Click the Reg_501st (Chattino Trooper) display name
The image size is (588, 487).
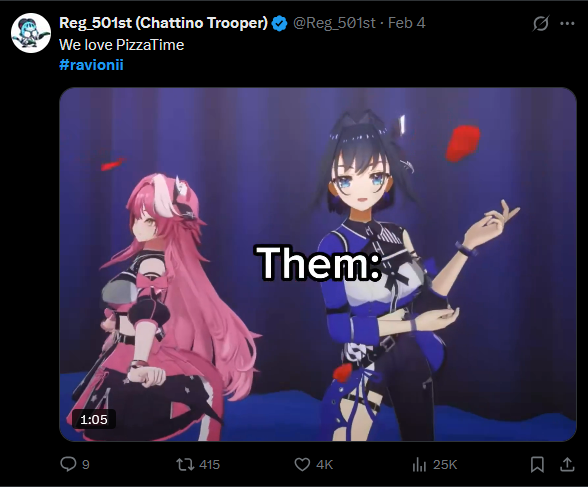[164, 23]
